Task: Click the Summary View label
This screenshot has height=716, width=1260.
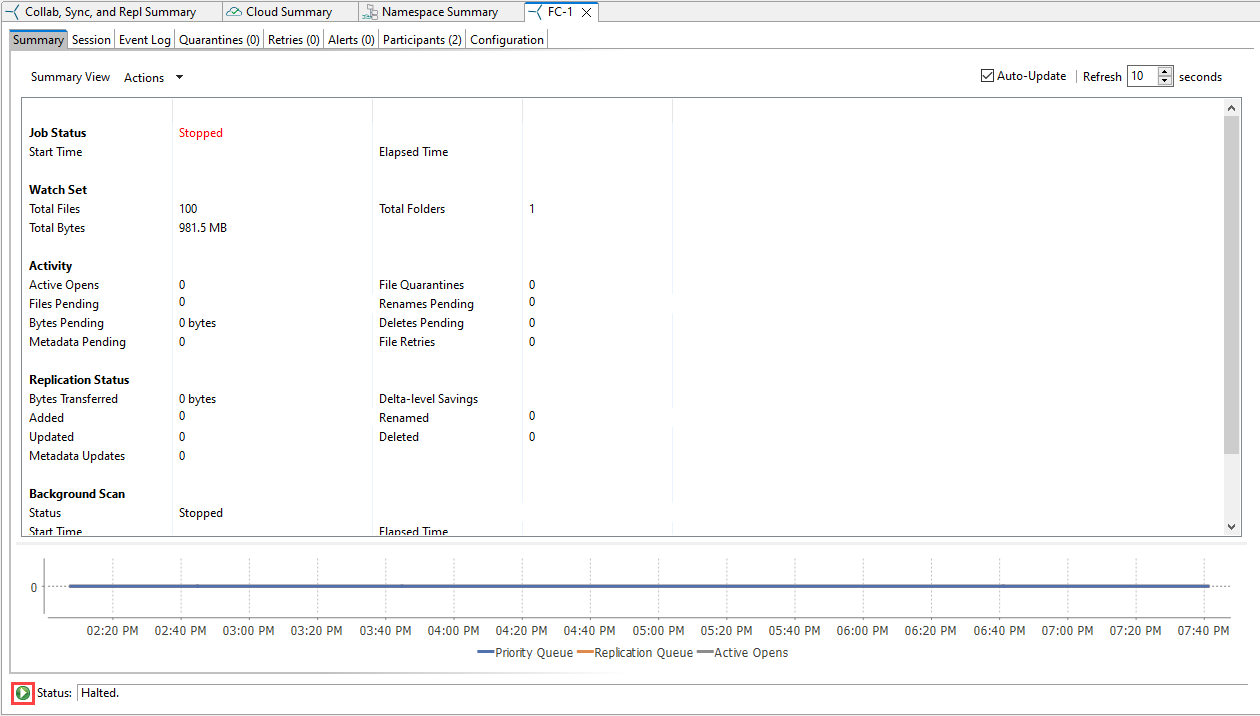Action: 70,76
